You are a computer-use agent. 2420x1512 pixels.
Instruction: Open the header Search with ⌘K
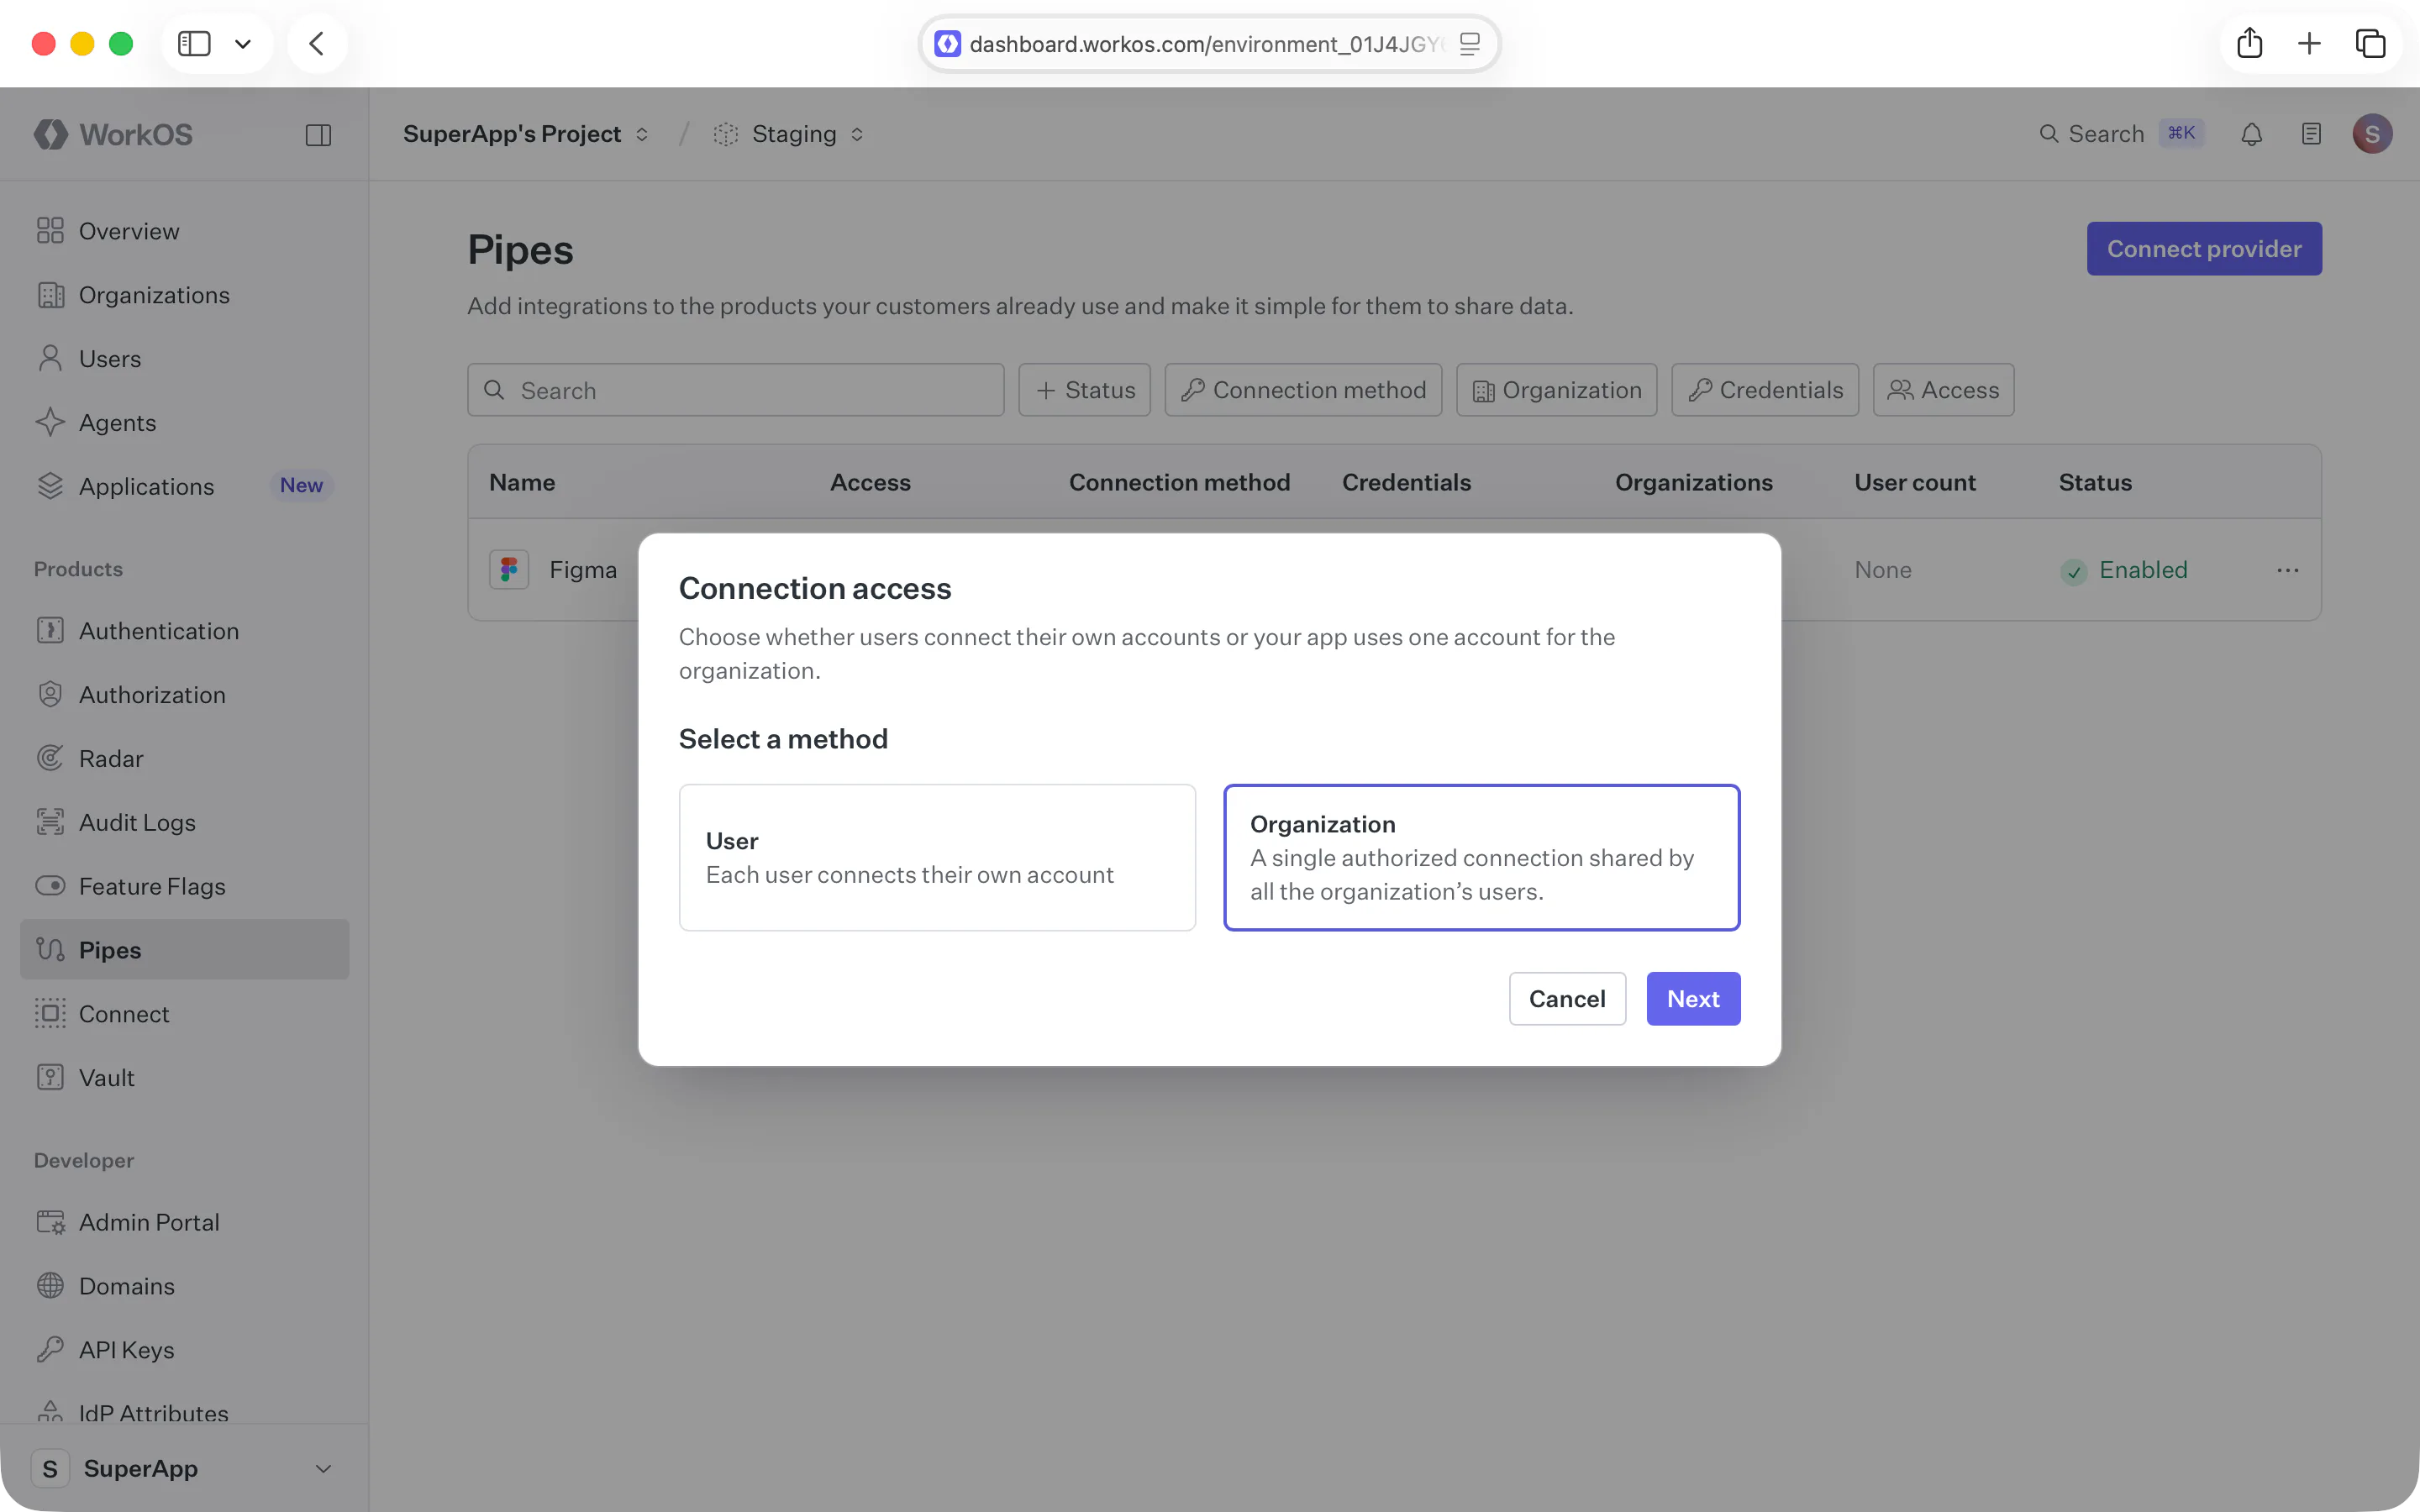point(2120,134)
